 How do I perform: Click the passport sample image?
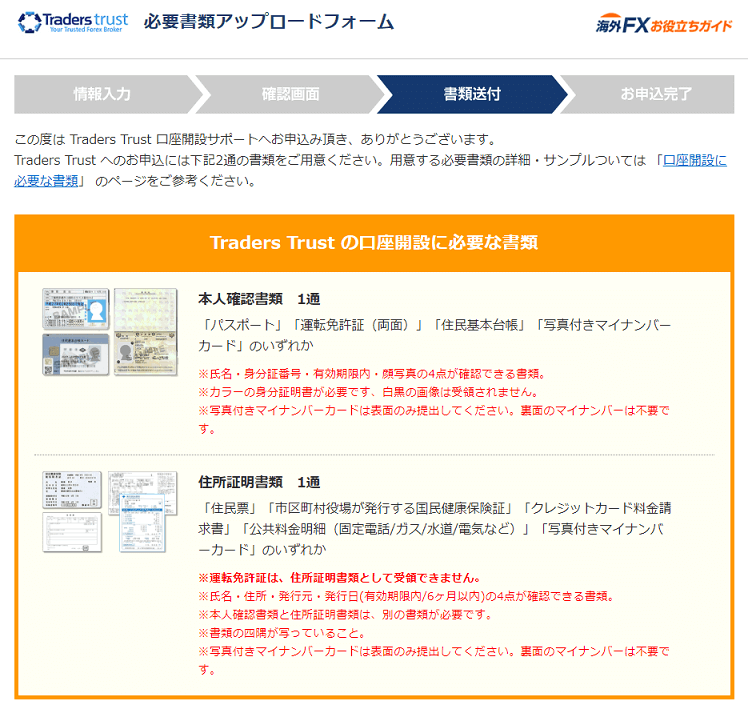145,332
